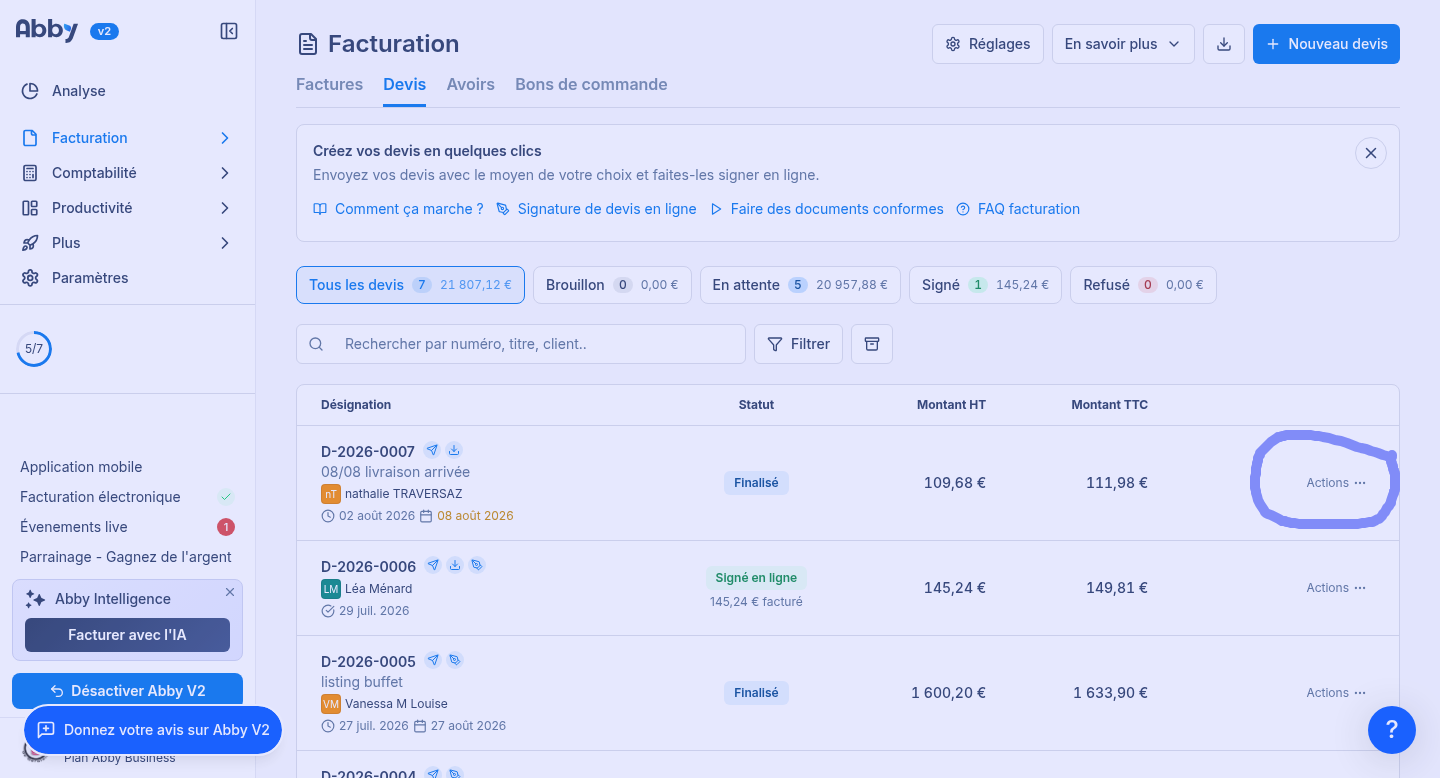Click Donnez votre avis sur Abby V2

[x=153, y=730]
